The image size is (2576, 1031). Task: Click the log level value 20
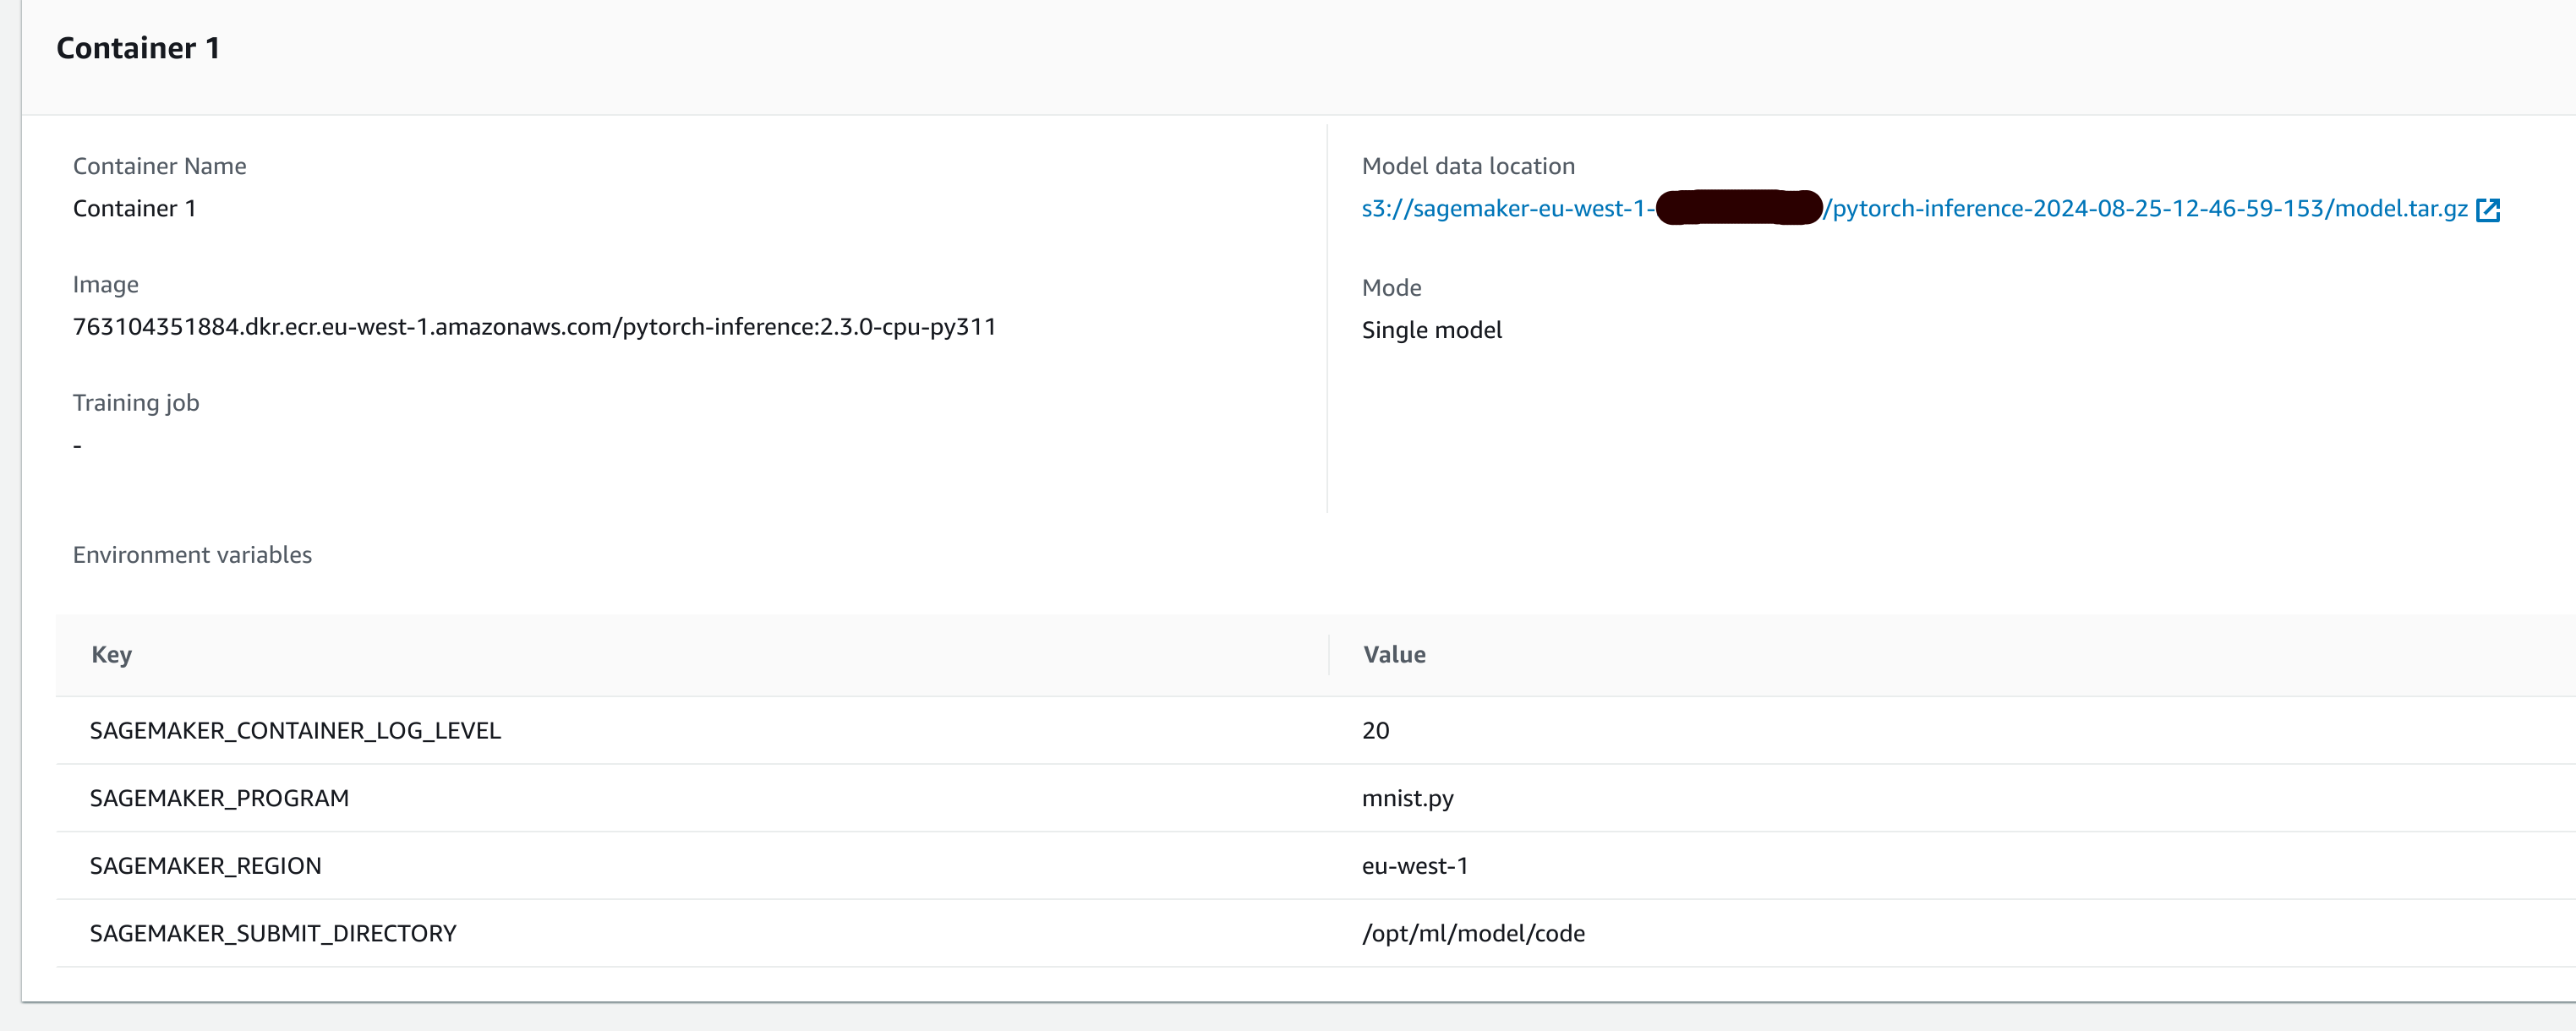(1375, 731)
